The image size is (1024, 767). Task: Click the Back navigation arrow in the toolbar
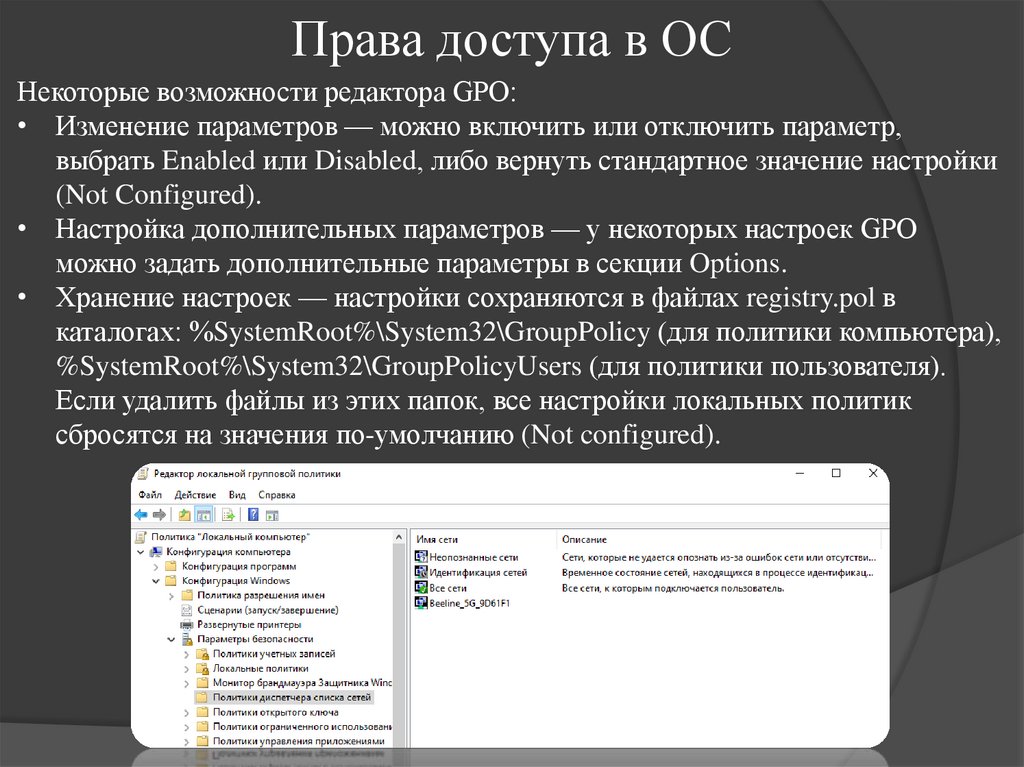pyautogui.click(x=141, y=516)
